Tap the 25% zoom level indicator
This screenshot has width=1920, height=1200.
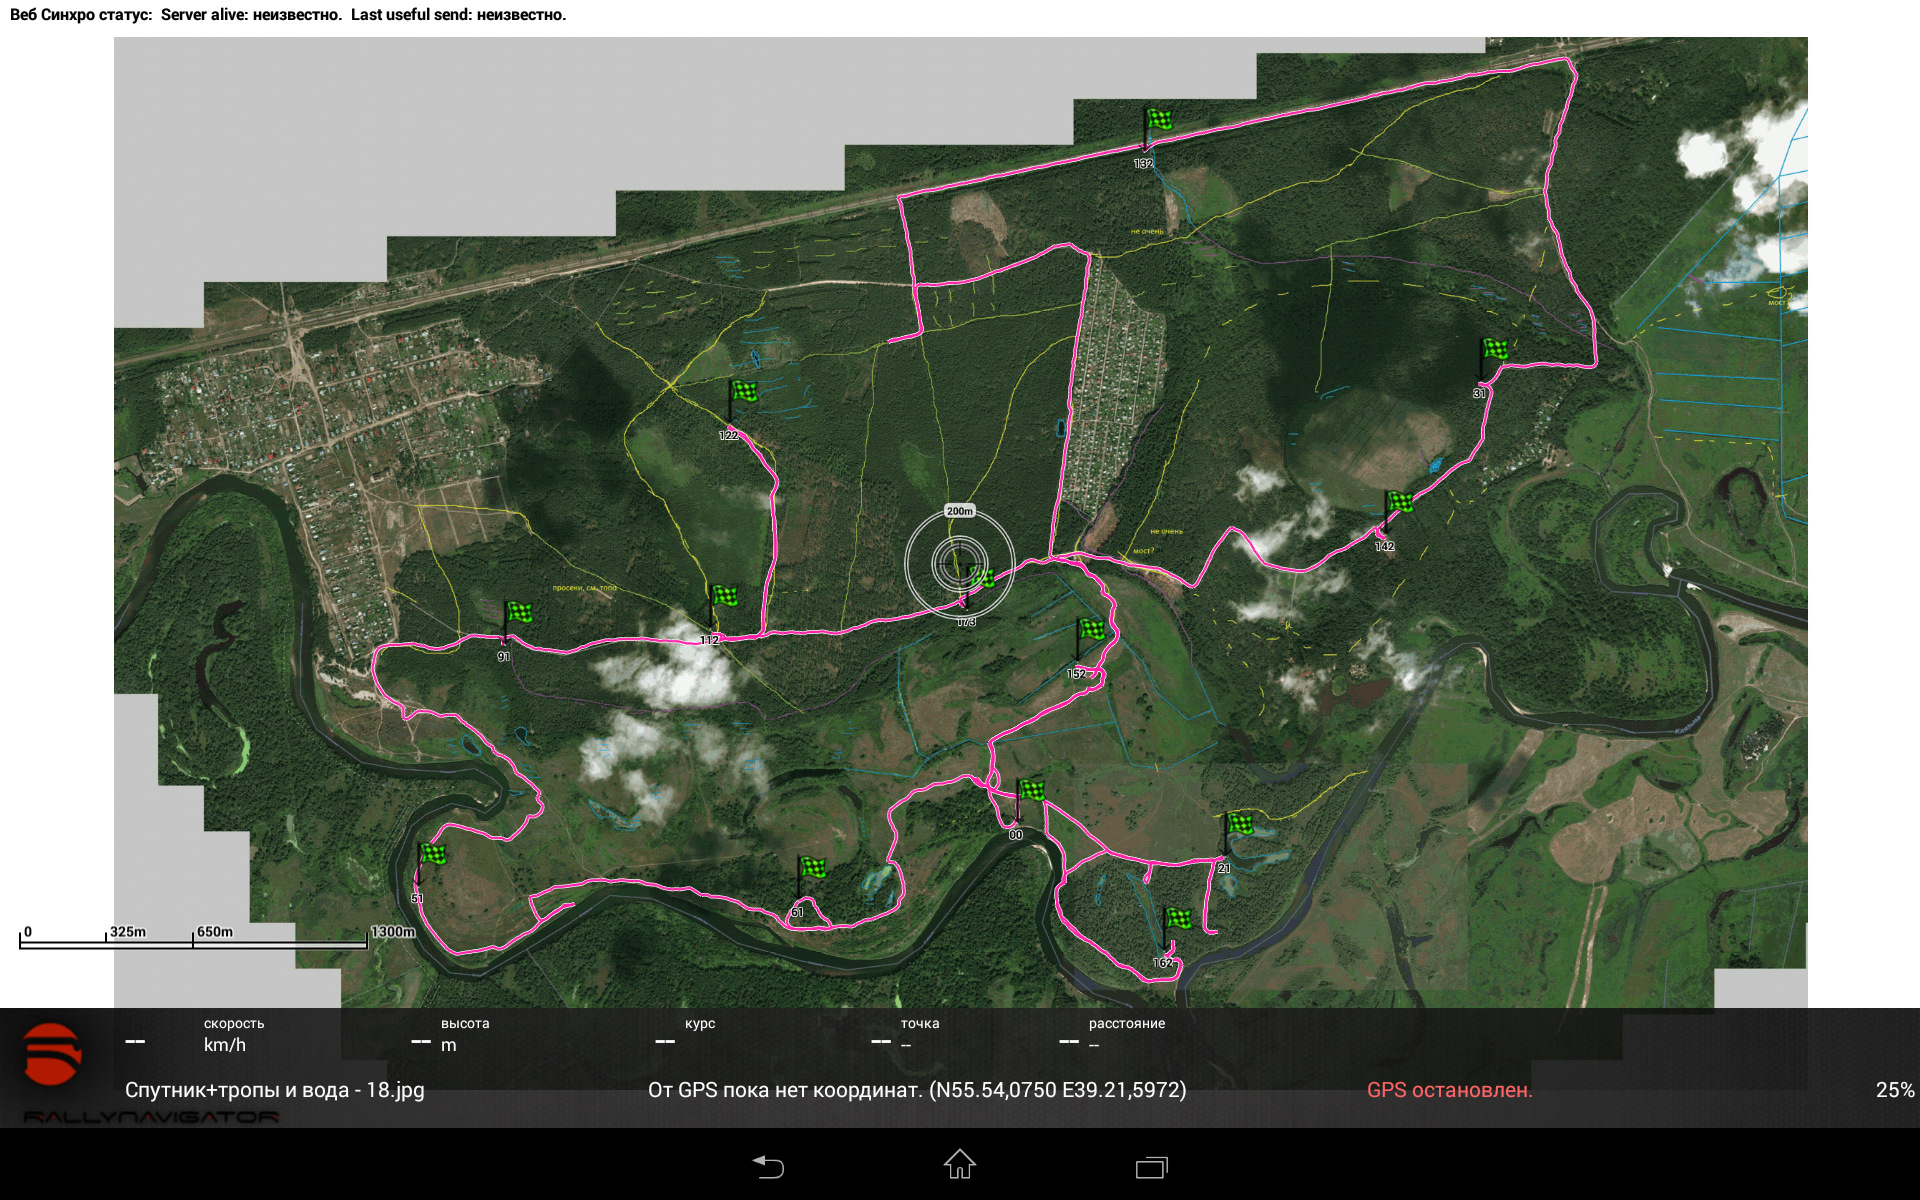tap(1894, 1090)
